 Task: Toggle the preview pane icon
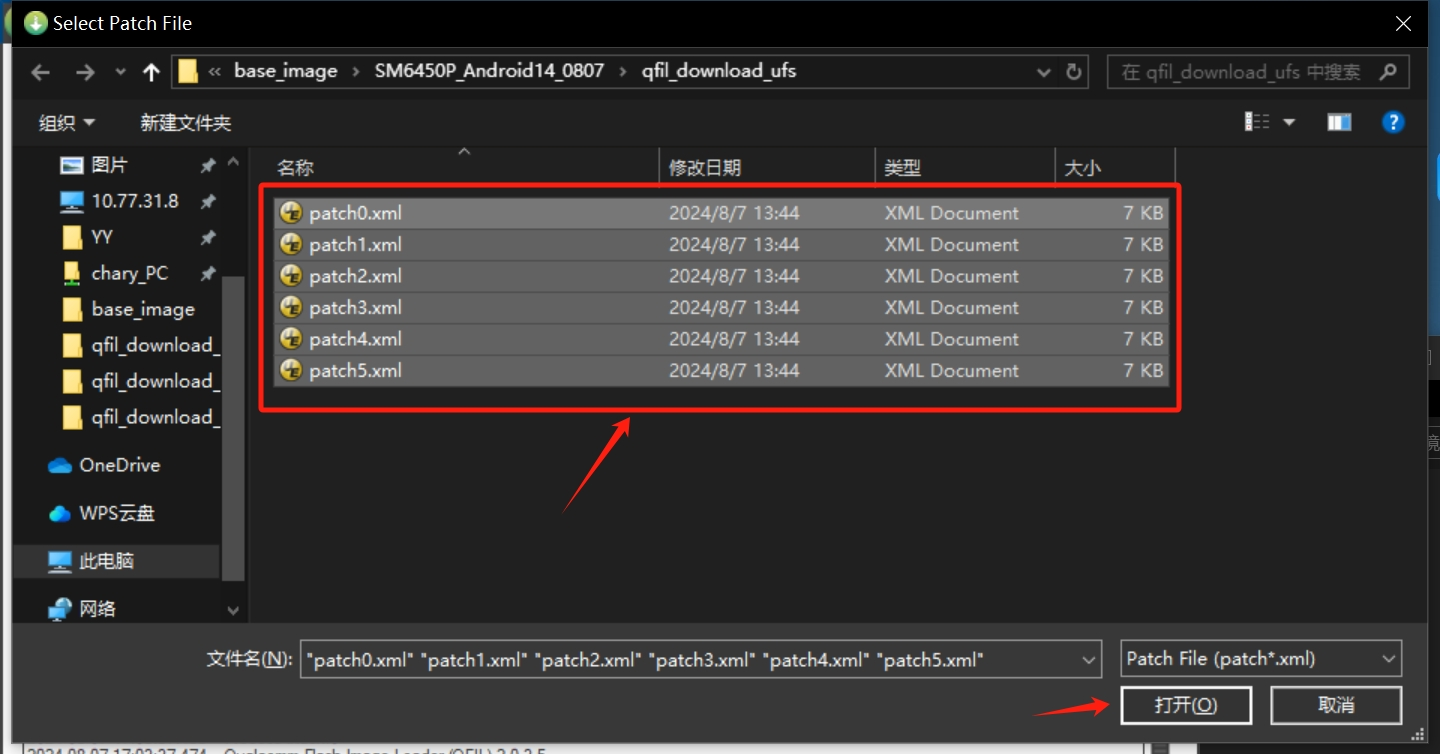pos(1339,122)
